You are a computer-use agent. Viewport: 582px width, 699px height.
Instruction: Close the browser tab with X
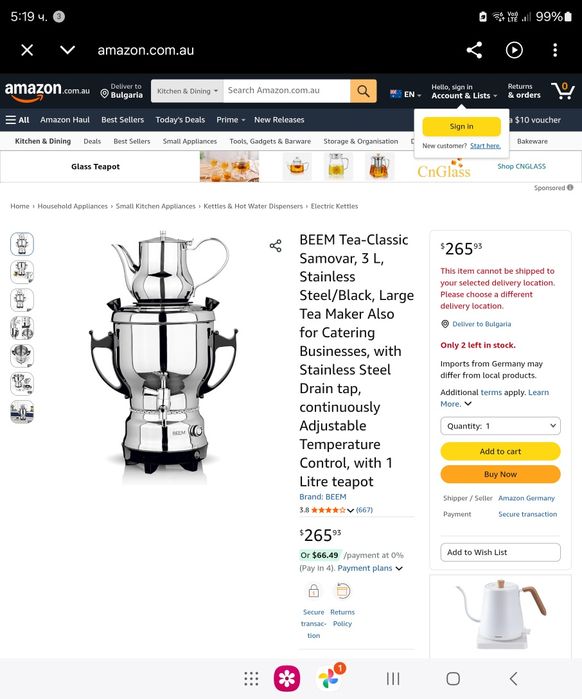(x=27, y=50)
